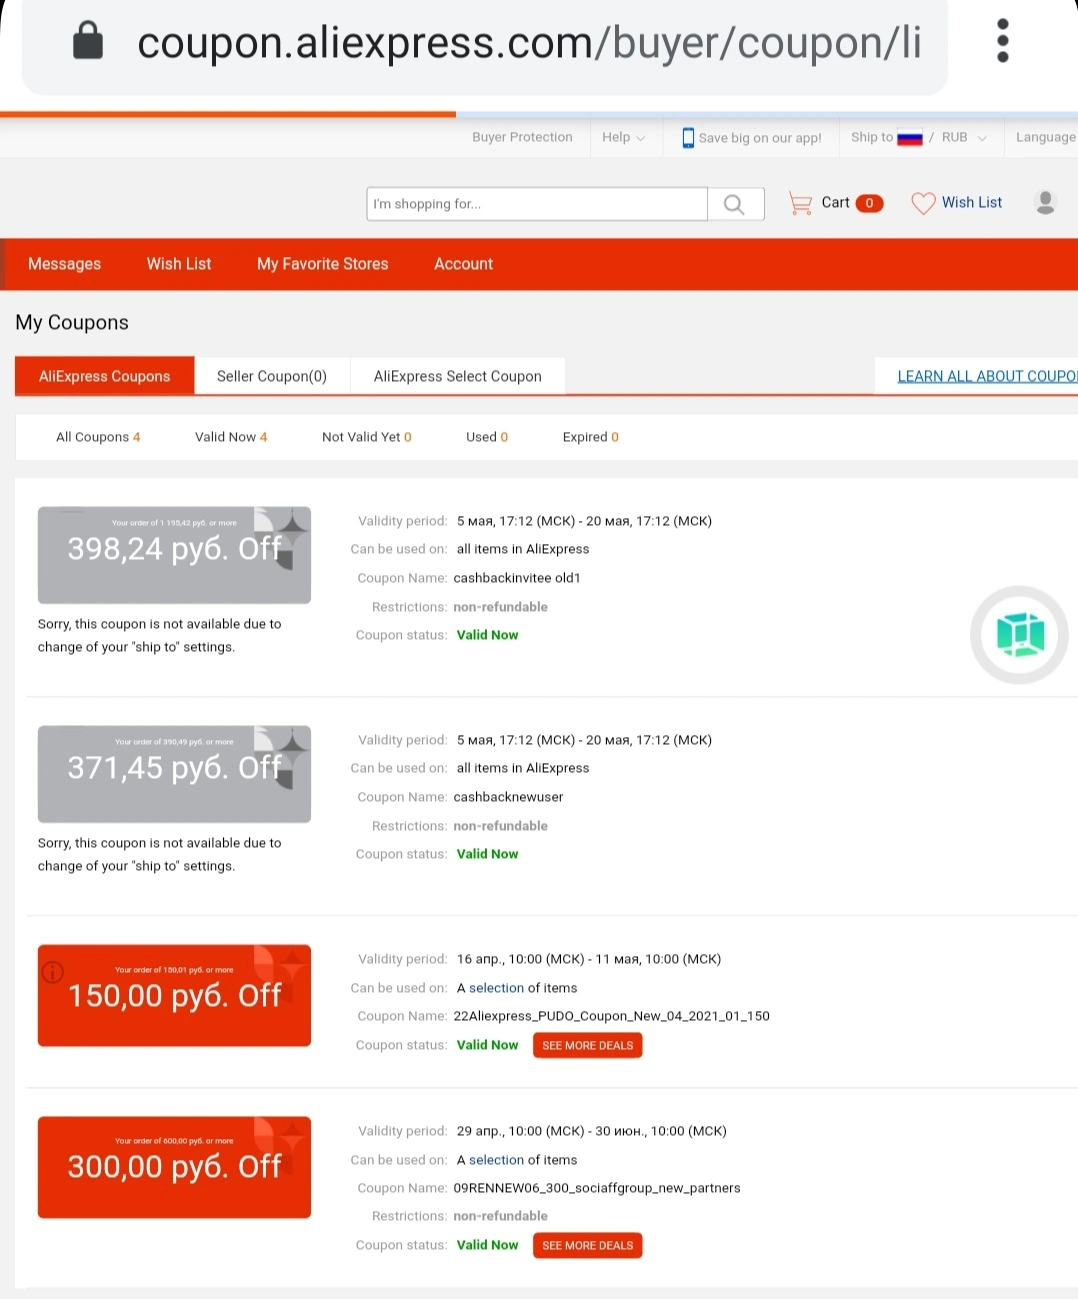
Task: Open the shopping cart icon
Action: click(x=800, y=203)
